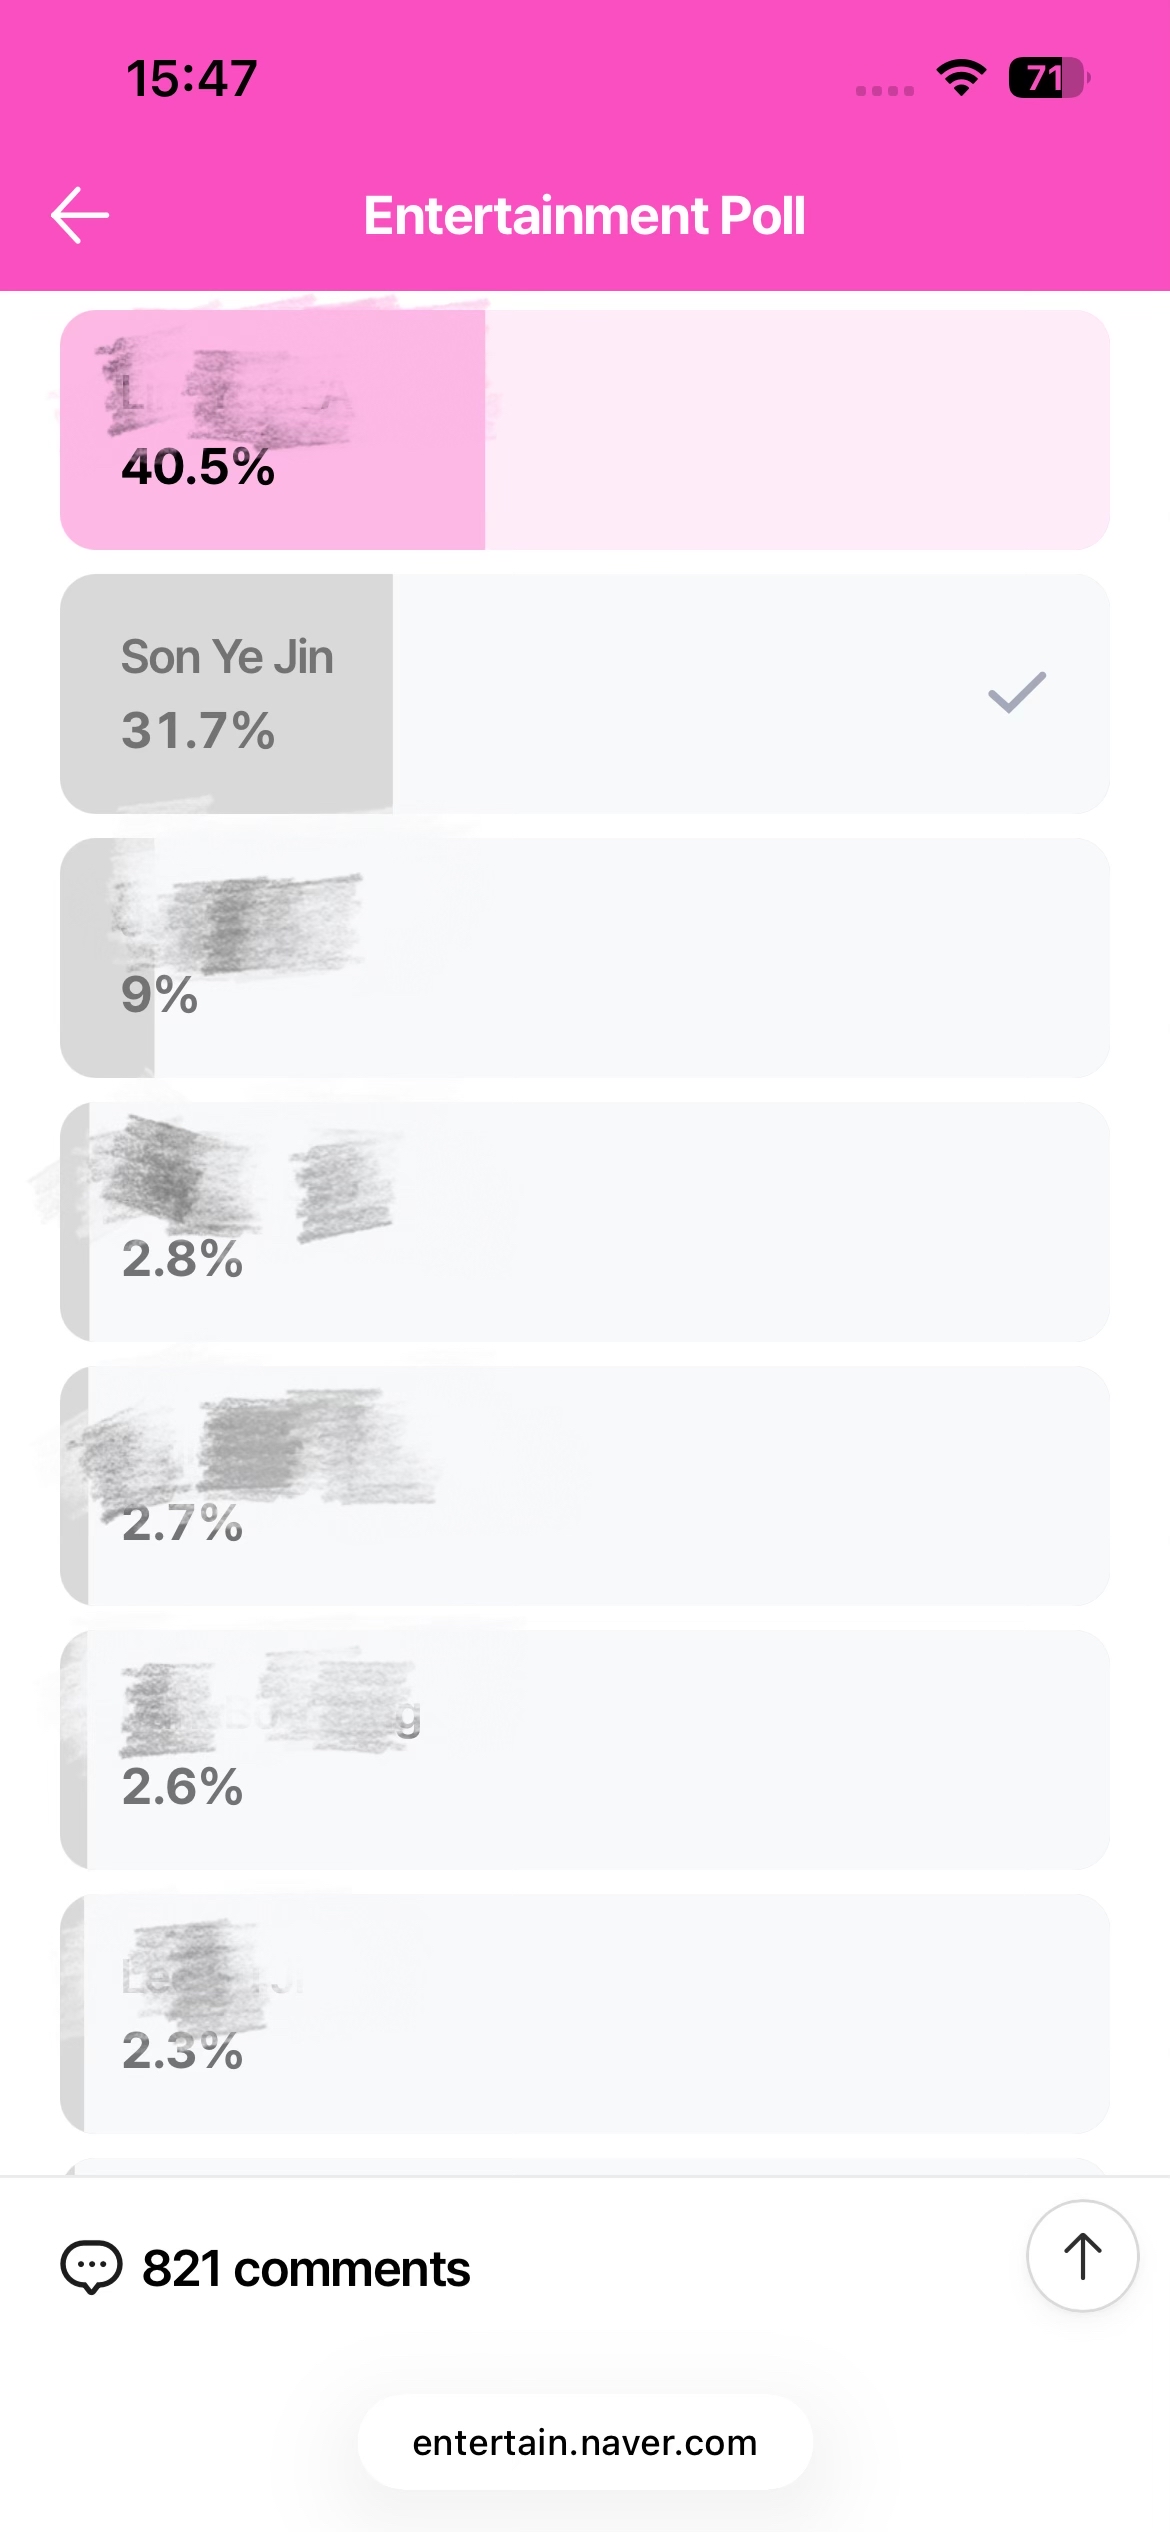Viewport: 1170px width, 2532px height.
Task: Tap the 15:47 clock in status bar
Action: [x=192, y=78]
